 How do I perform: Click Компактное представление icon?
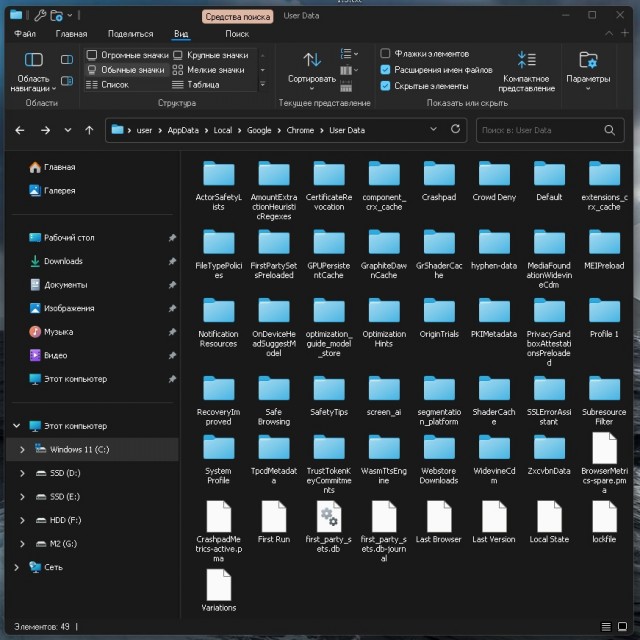(x=525, y=60)
